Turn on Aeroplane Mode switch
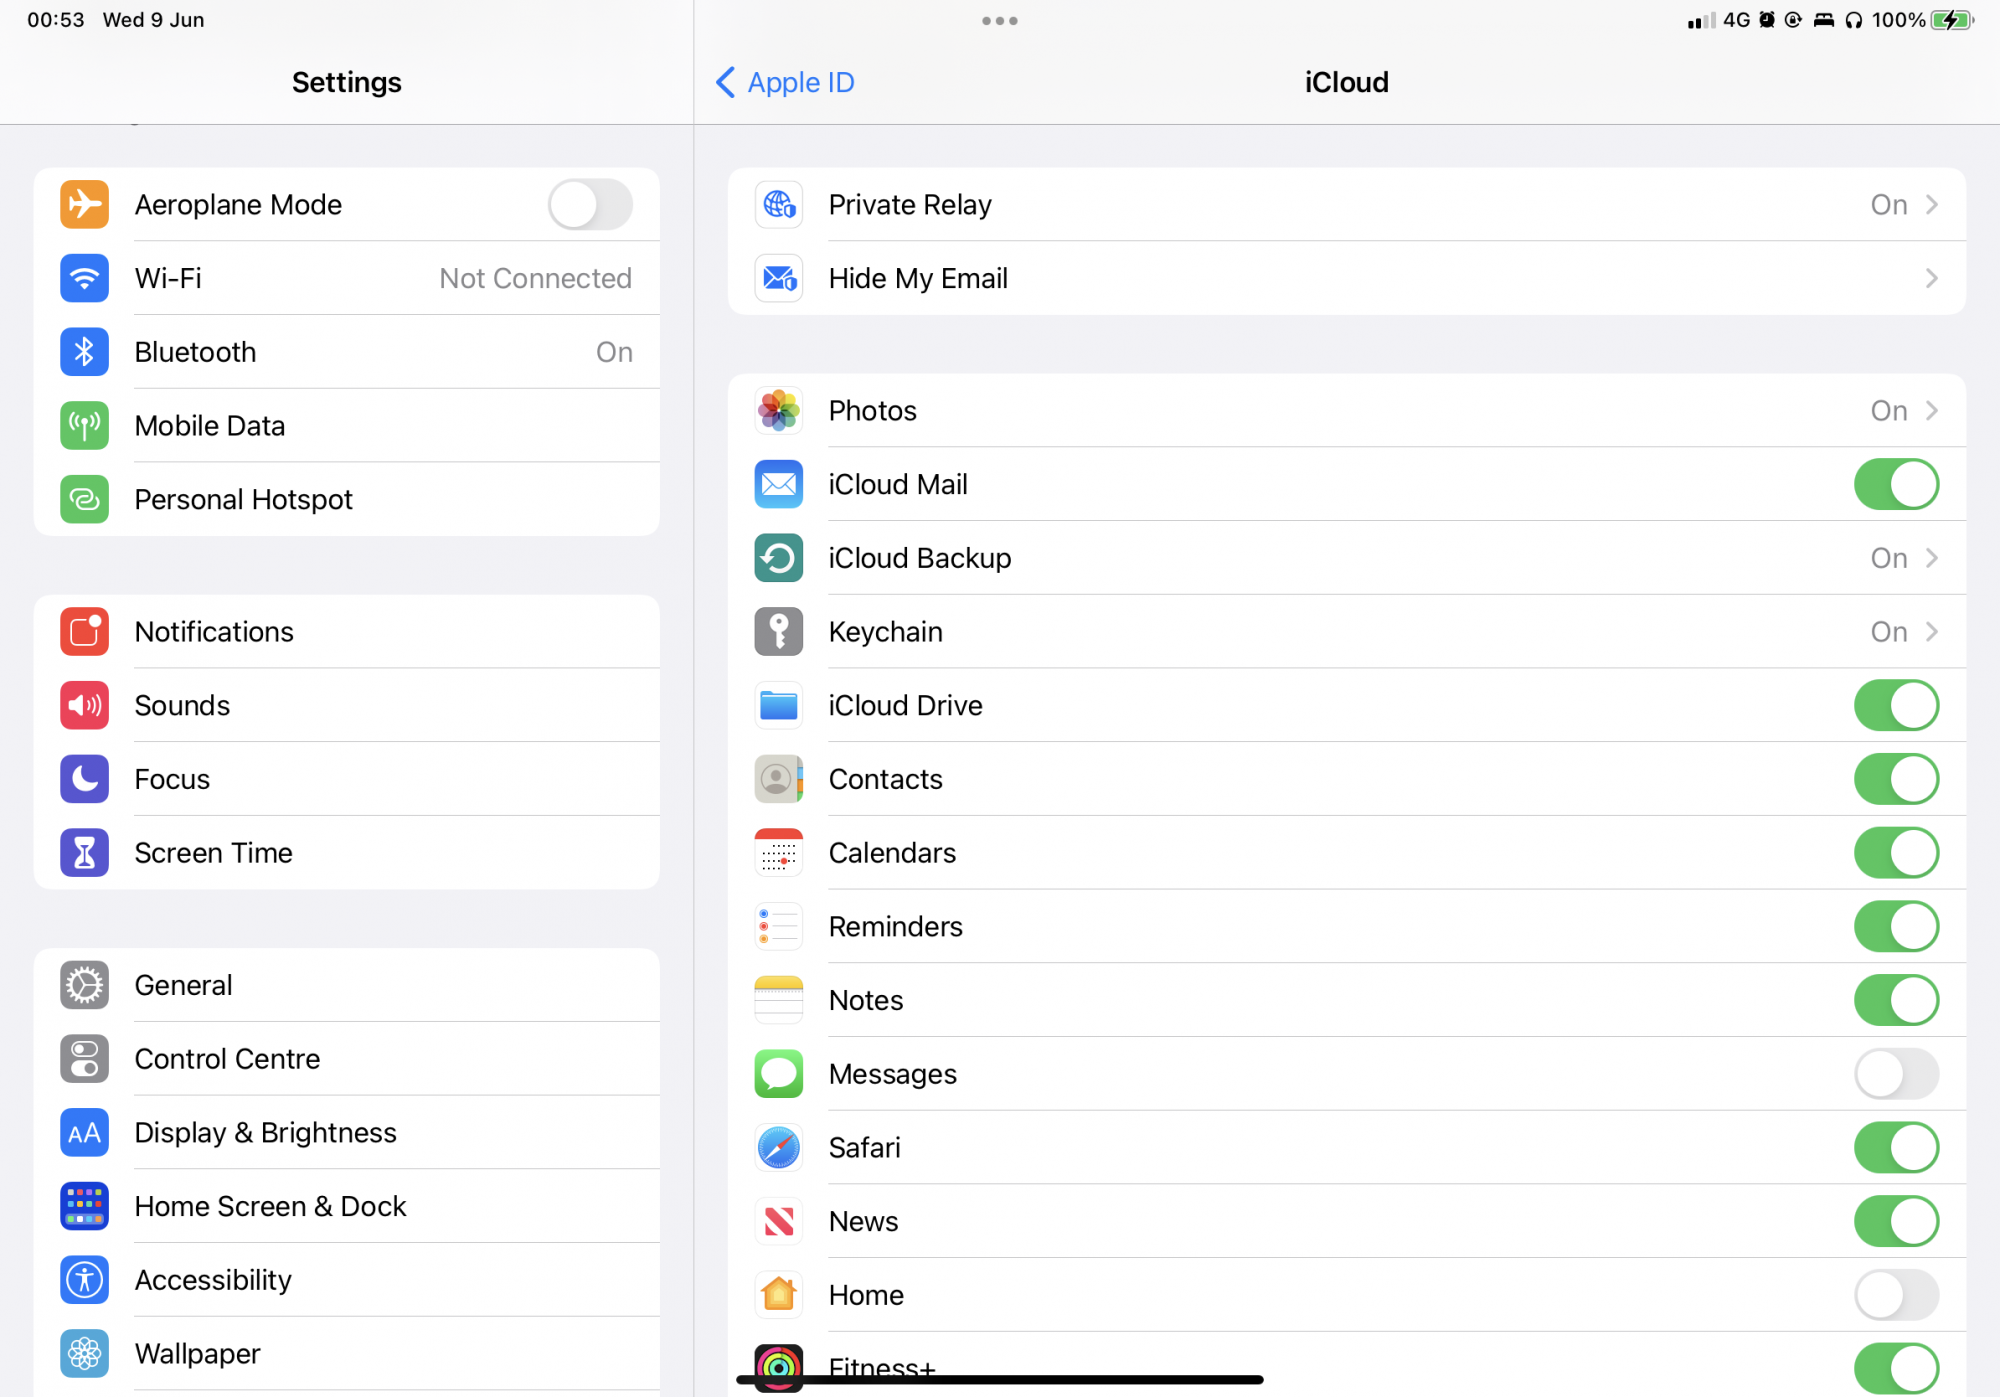Image resolution: width=2000 pixels, height=1397 pixels. (590, 204)
